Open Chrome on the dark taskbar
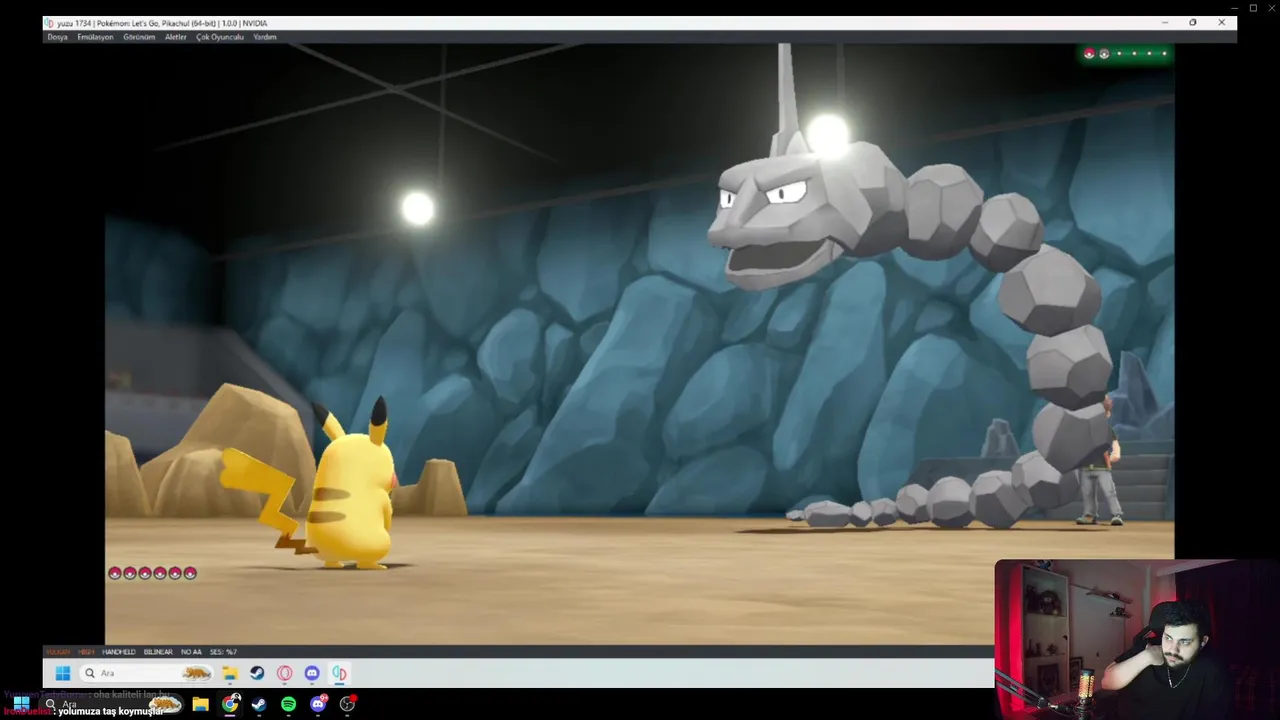 pos(230,704)
